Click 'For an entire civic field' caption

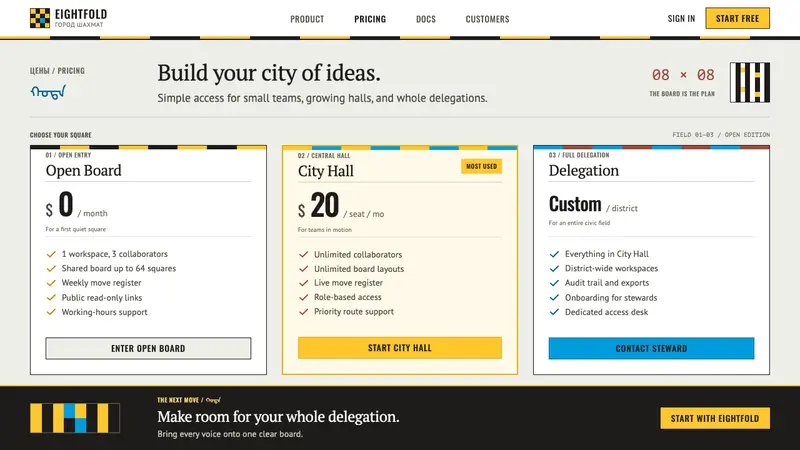(579, 223)
